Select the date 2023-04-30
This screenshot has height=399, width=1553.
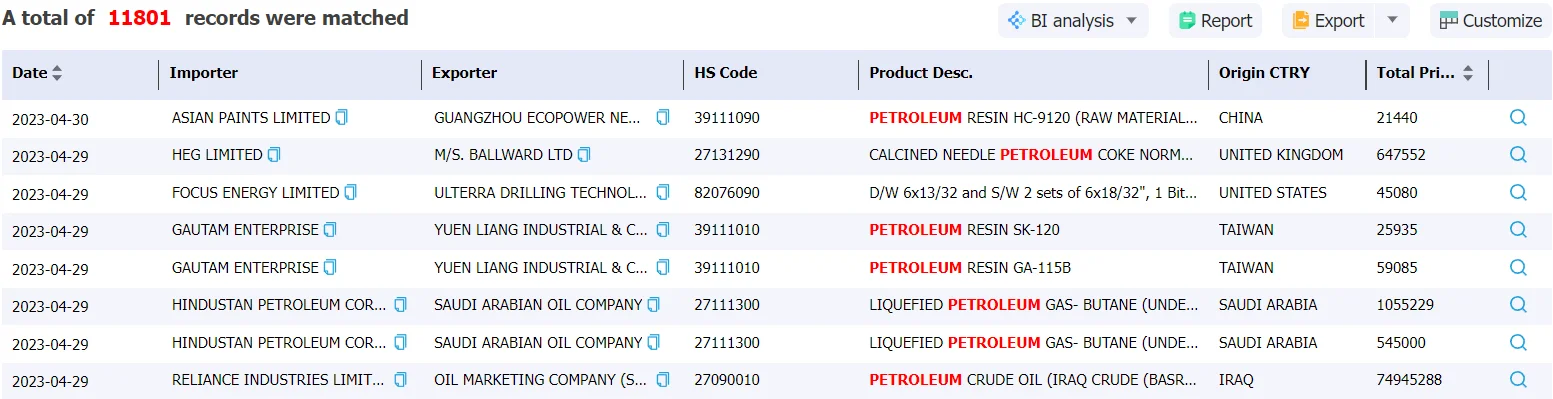coord(50,119)
